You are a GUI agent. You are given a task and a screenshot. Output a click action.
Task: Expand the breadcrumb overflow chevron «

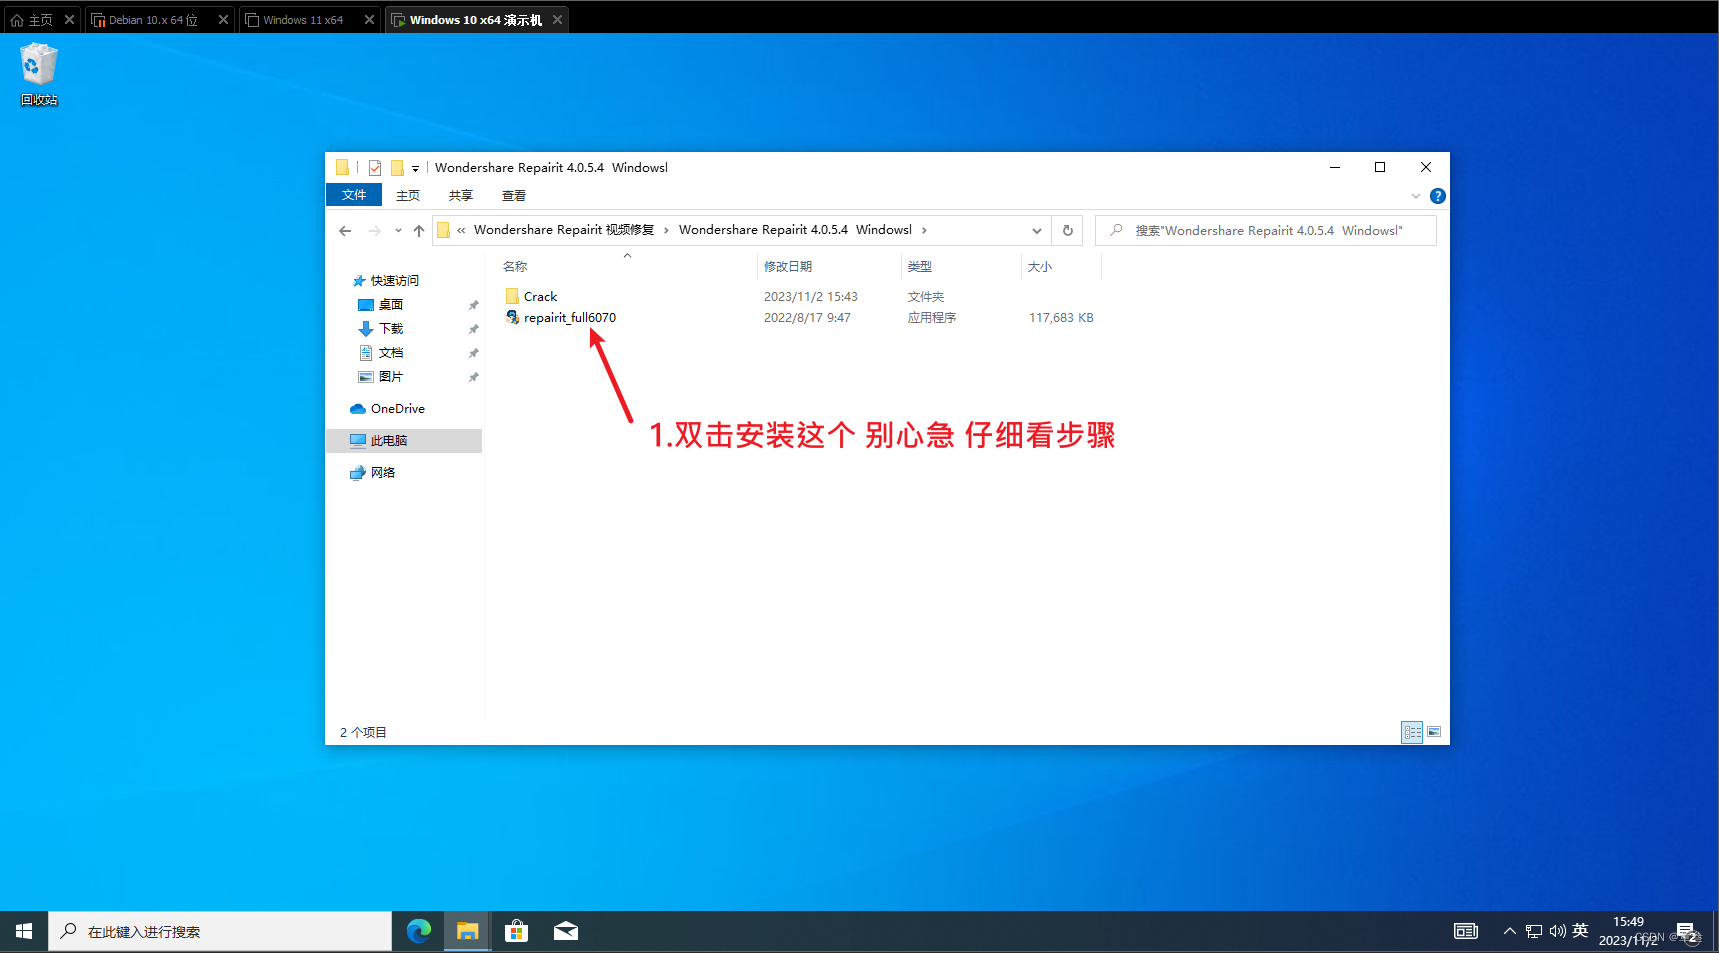pyautogui.click(x=461, y=230)
